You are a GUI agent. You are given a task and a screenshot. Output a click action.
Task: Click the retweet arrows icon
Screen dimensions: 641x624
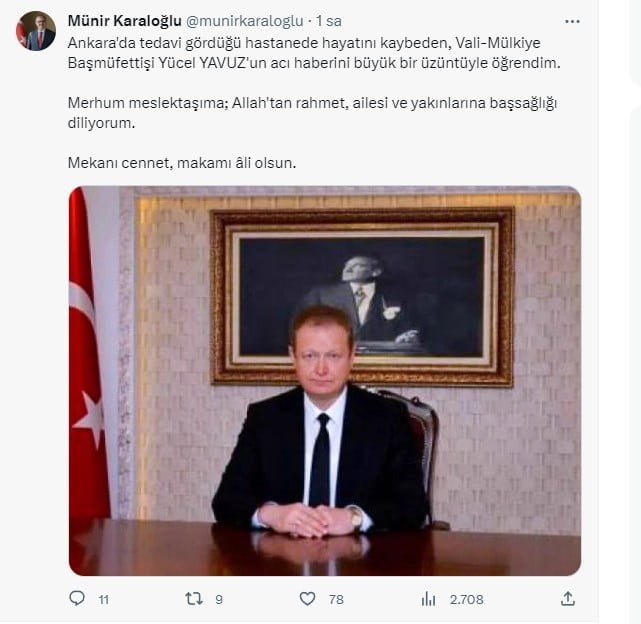[x=194, y=599]
